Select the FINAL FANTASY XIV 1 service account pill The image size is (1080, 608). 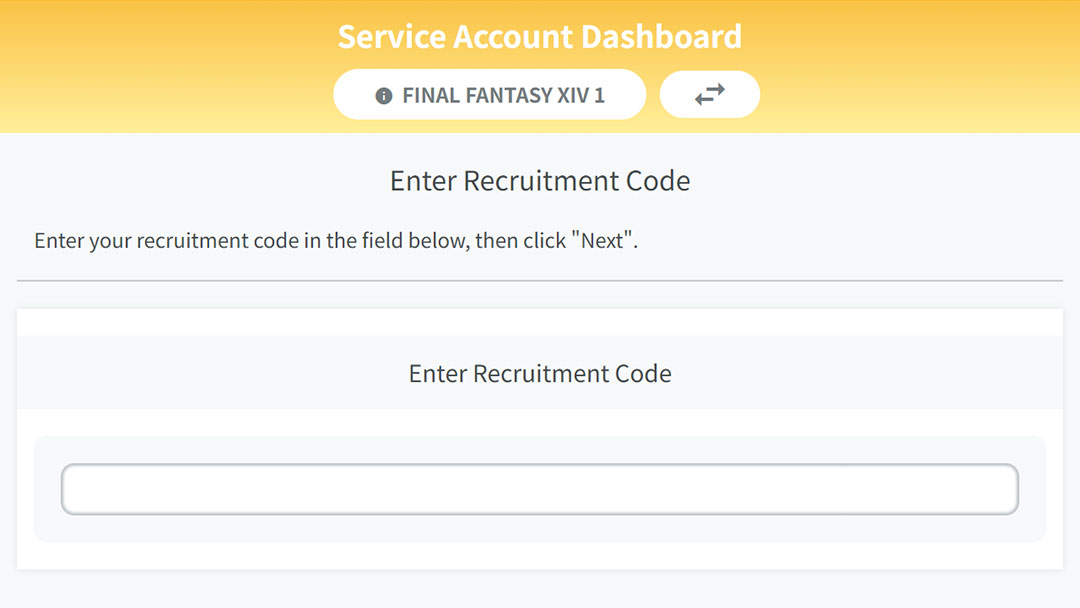click(490, 94)
